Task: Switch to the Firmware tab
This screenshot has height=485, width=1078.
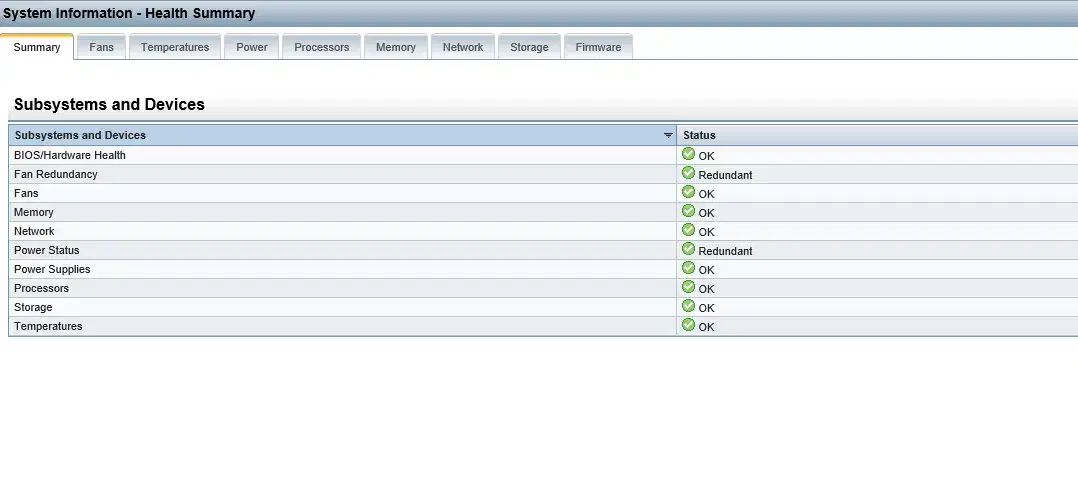Action: point(598,47)
